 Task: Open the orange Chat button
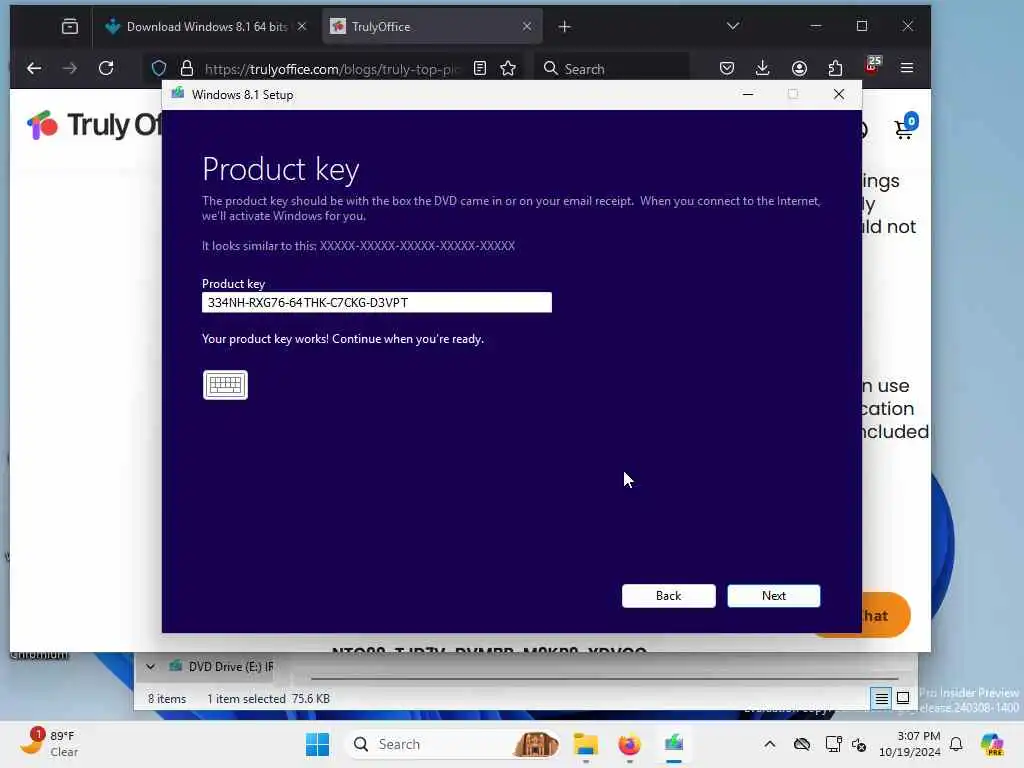click(886, 615)
